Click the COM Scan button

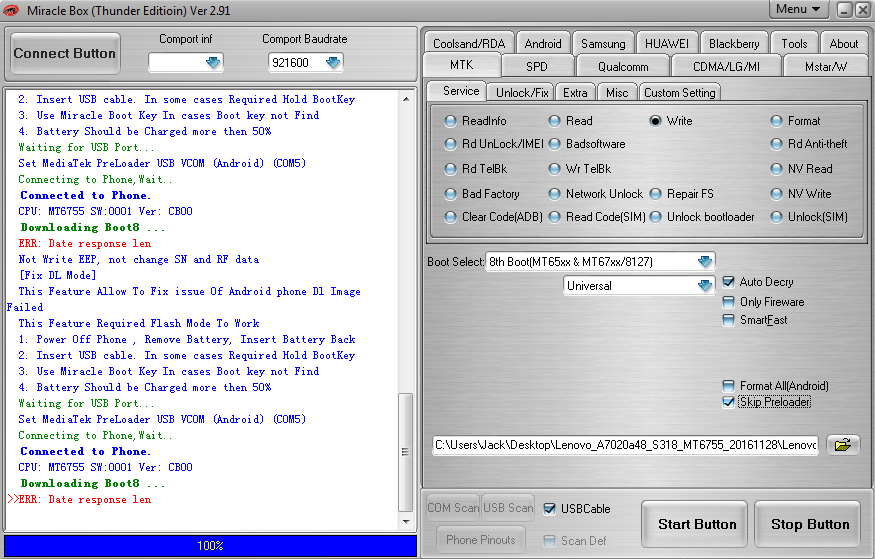(453, 508)
